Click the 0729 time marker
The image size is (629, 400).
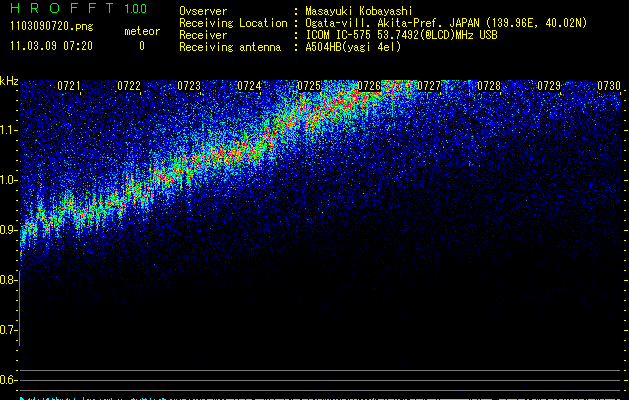coord(549,86)
